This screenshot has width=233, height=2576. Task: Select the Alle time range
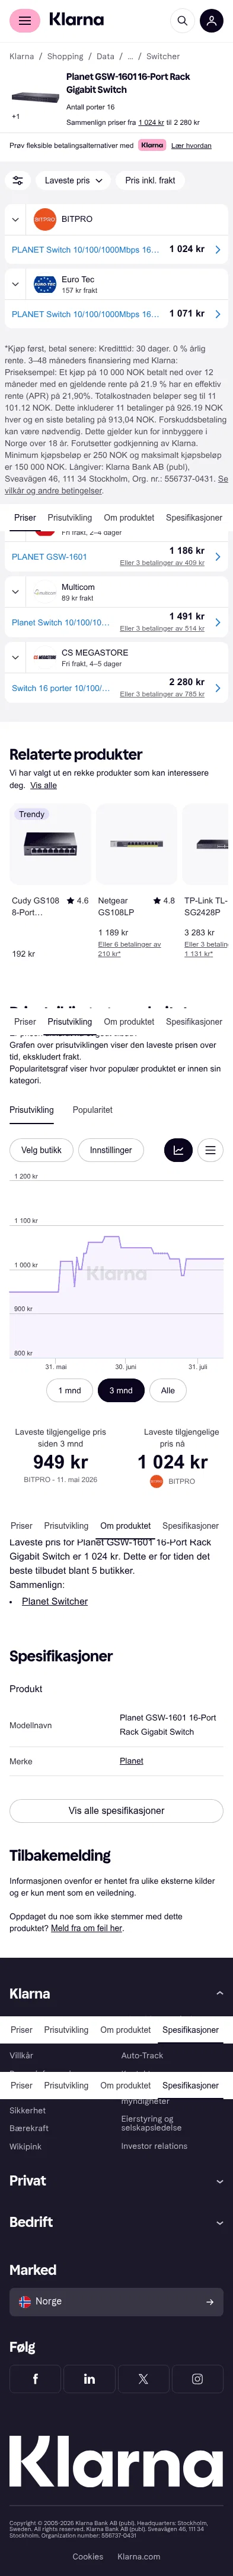[168, 1390]
